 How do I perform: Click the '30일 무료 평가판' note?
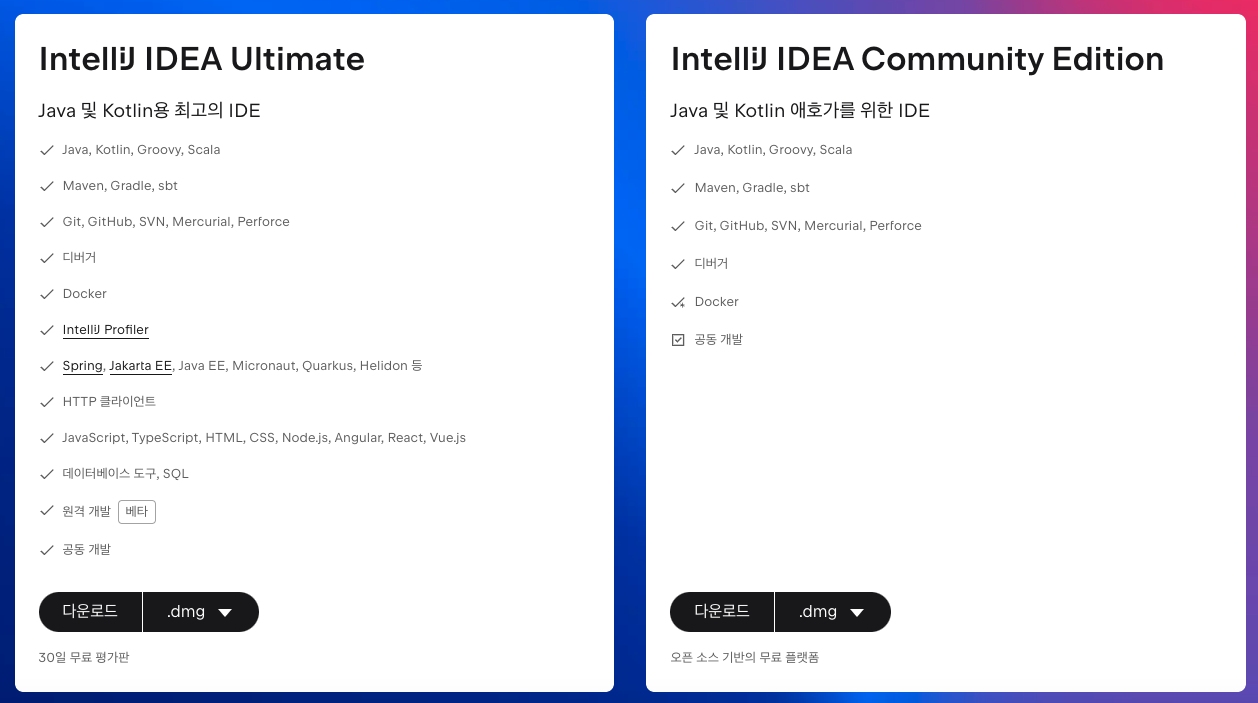click(x=84, y=658)
